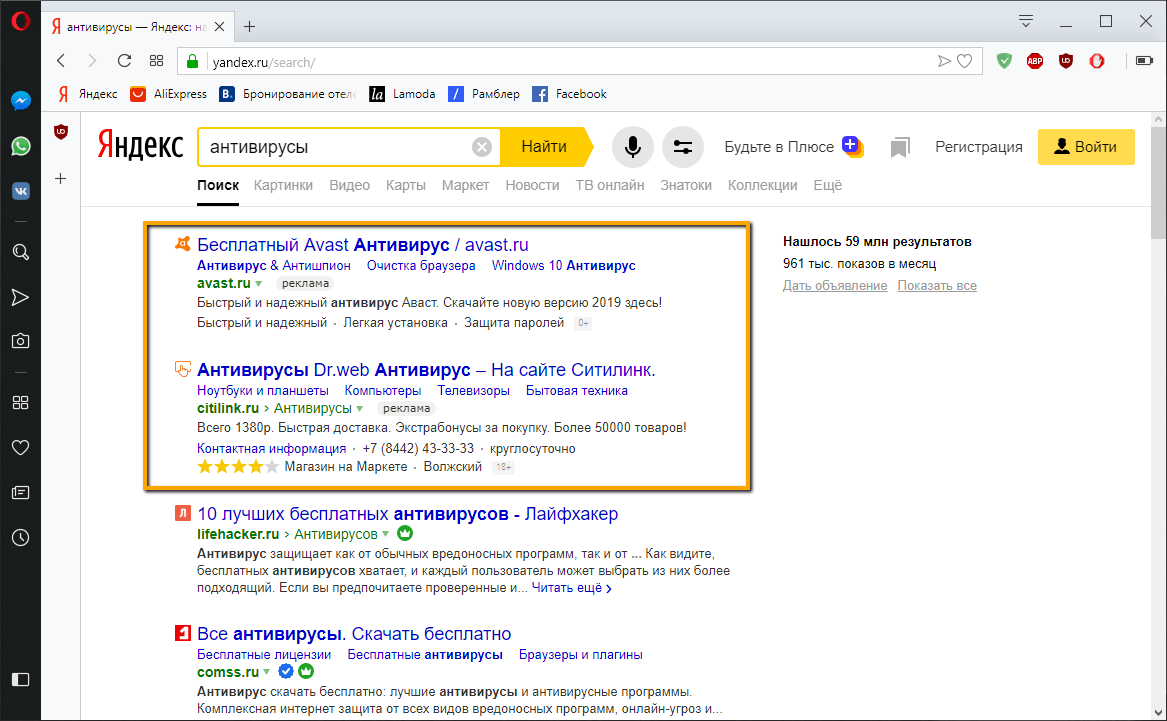Open 10 лучших бесплатных антивирусов result

click(407, 513)
